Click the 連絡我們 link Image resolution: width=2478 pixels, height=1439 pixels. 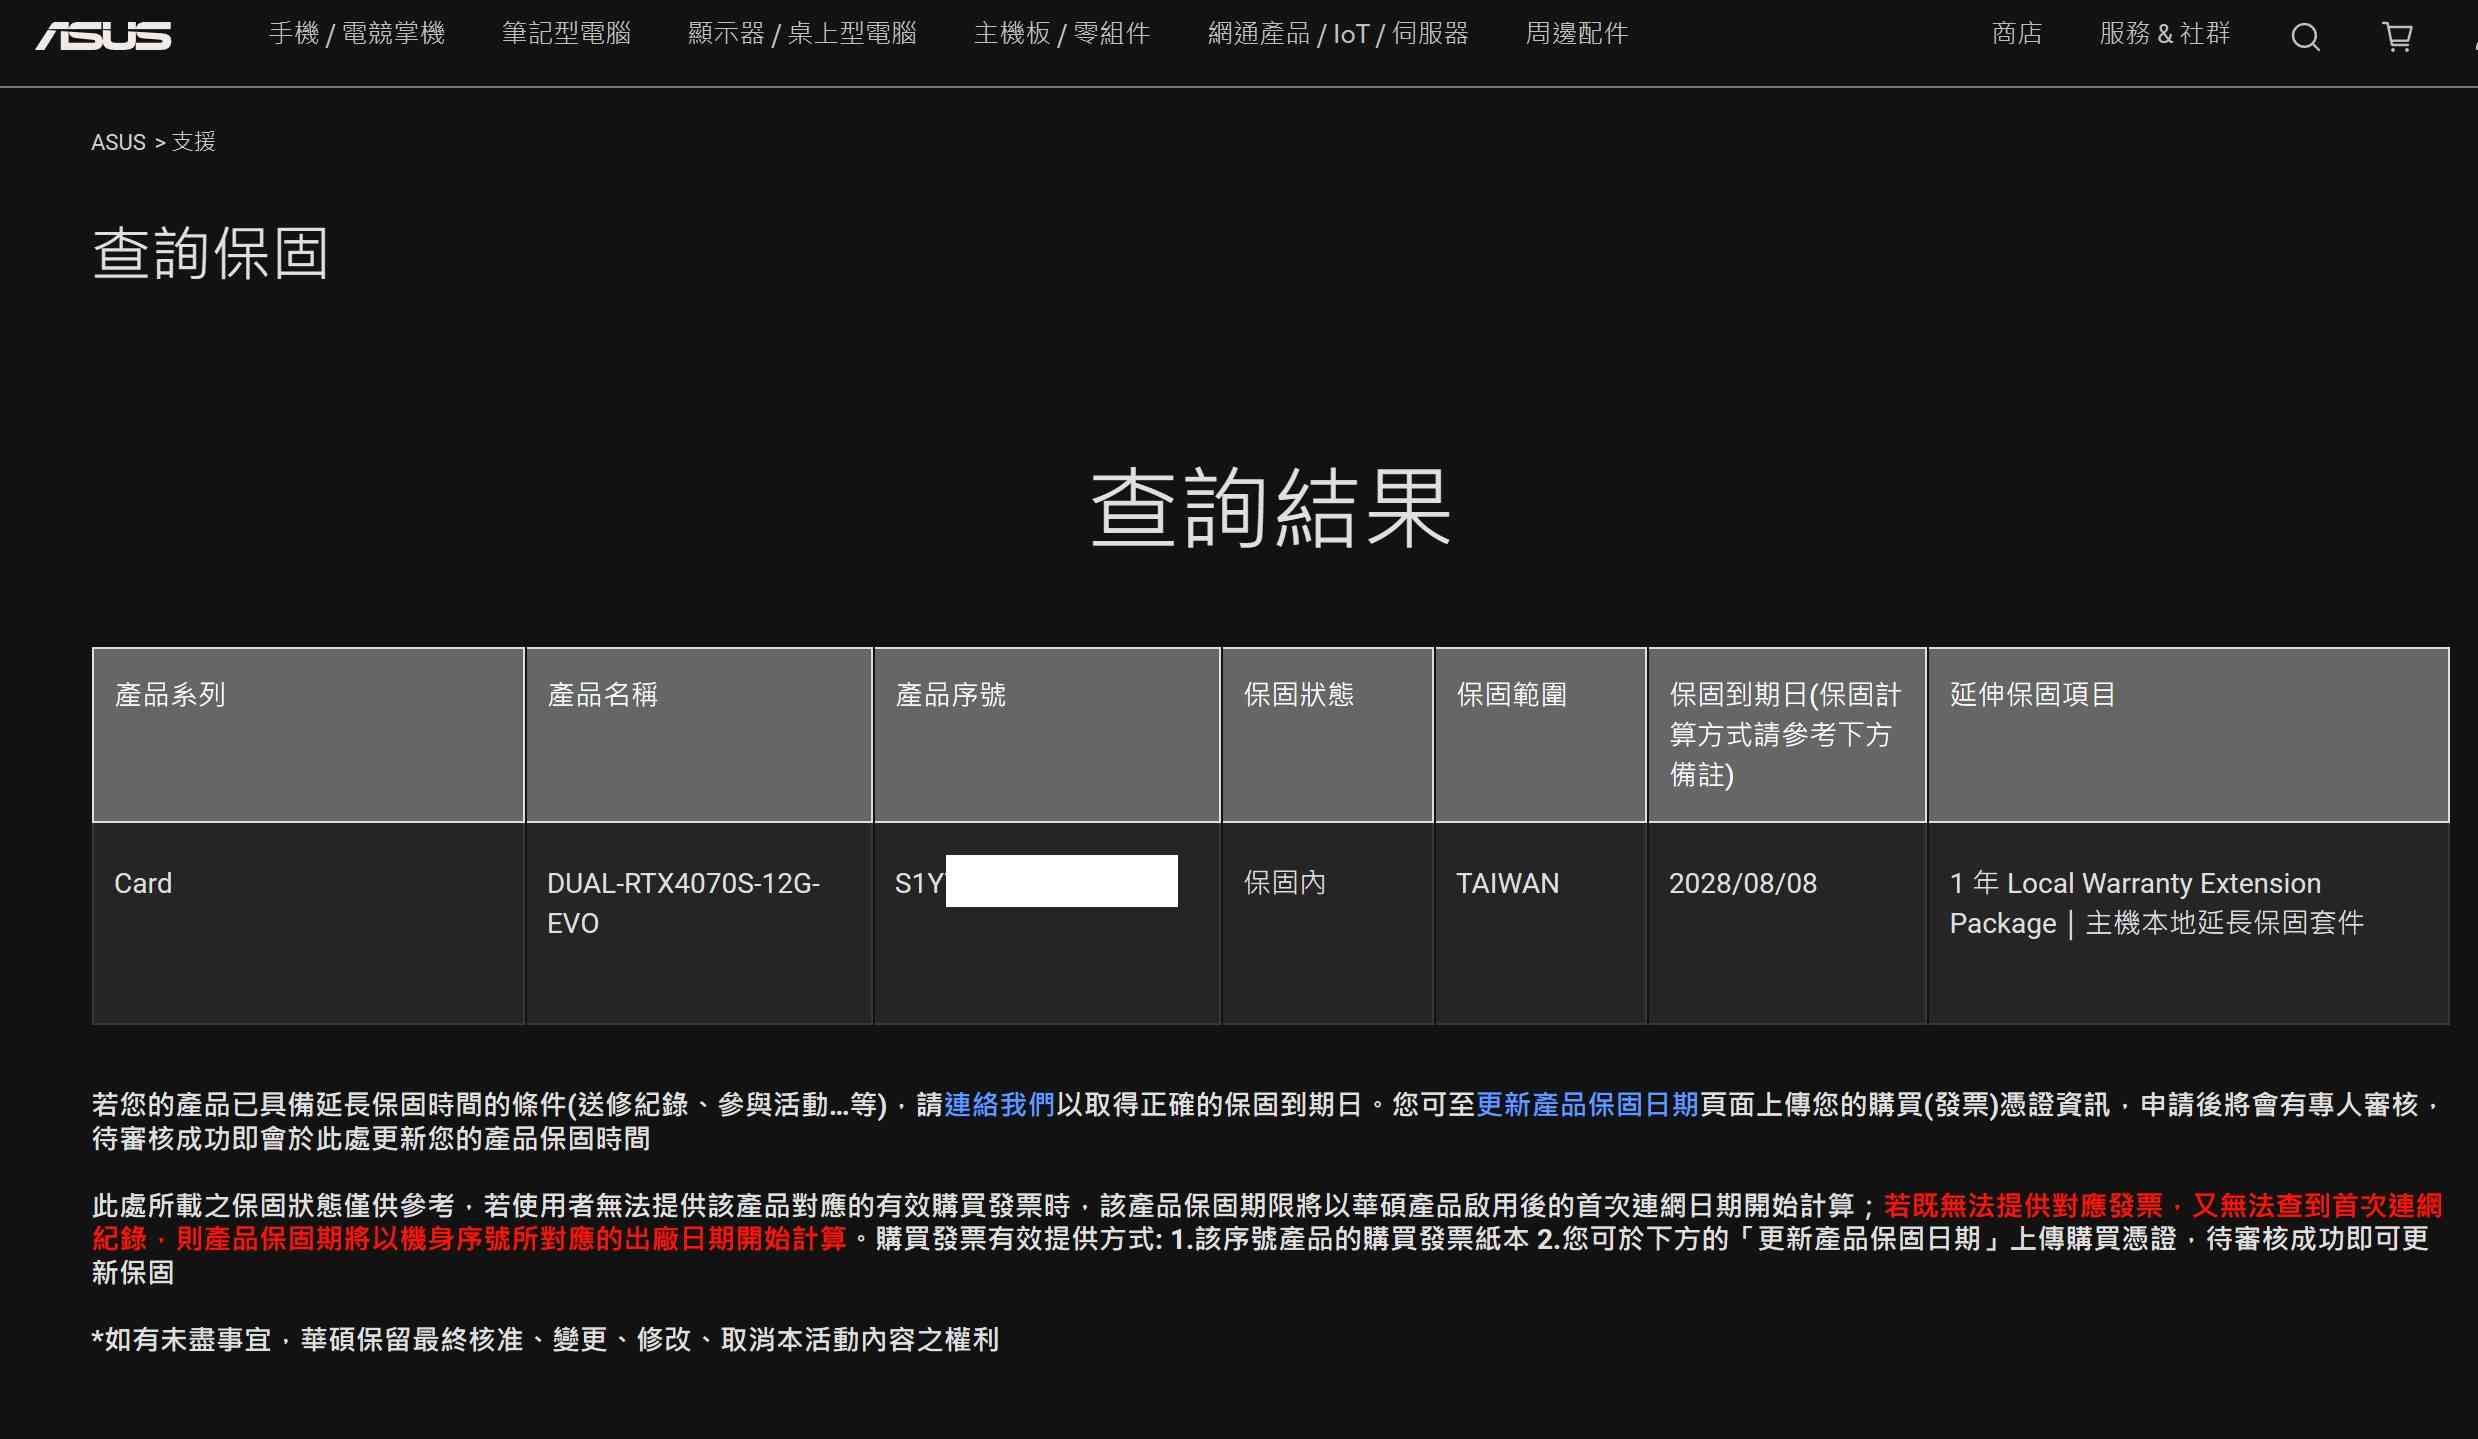click(999, 1104)
